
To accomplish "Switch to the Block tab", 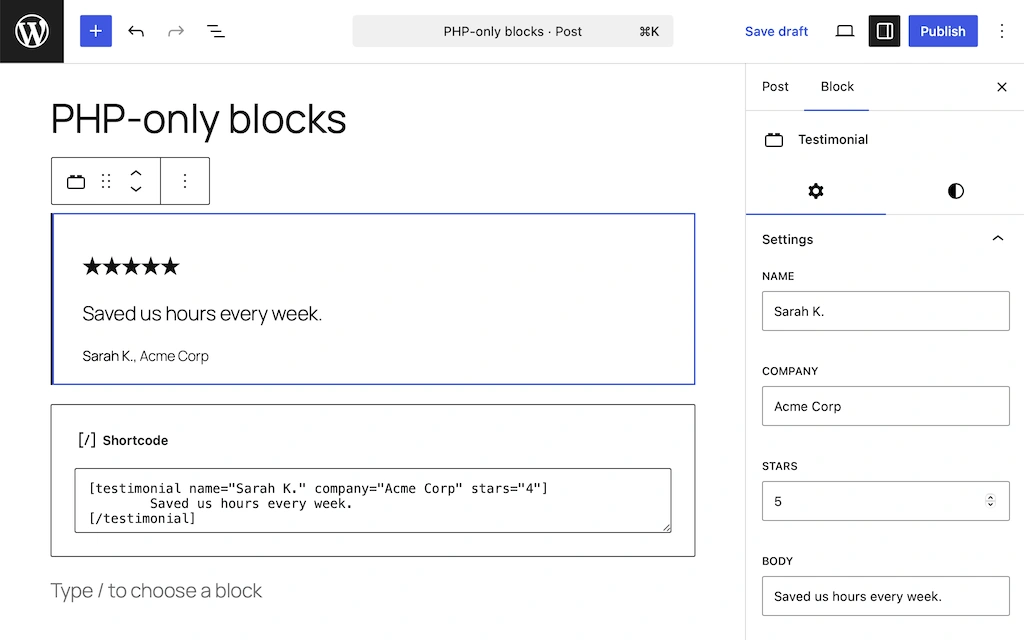I will 837,87.
